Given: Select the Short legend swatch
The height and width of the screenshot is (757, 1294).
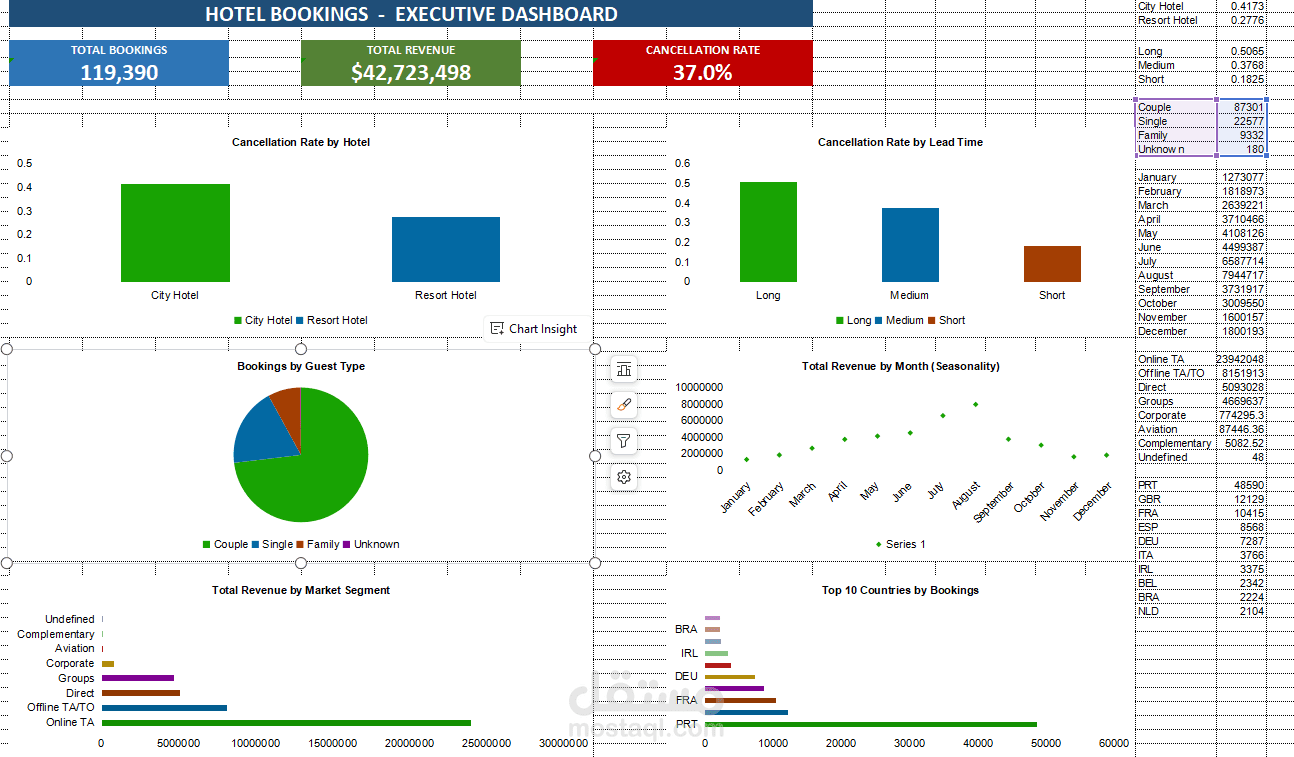Looking at the screenshot, I should coord(932,321).
